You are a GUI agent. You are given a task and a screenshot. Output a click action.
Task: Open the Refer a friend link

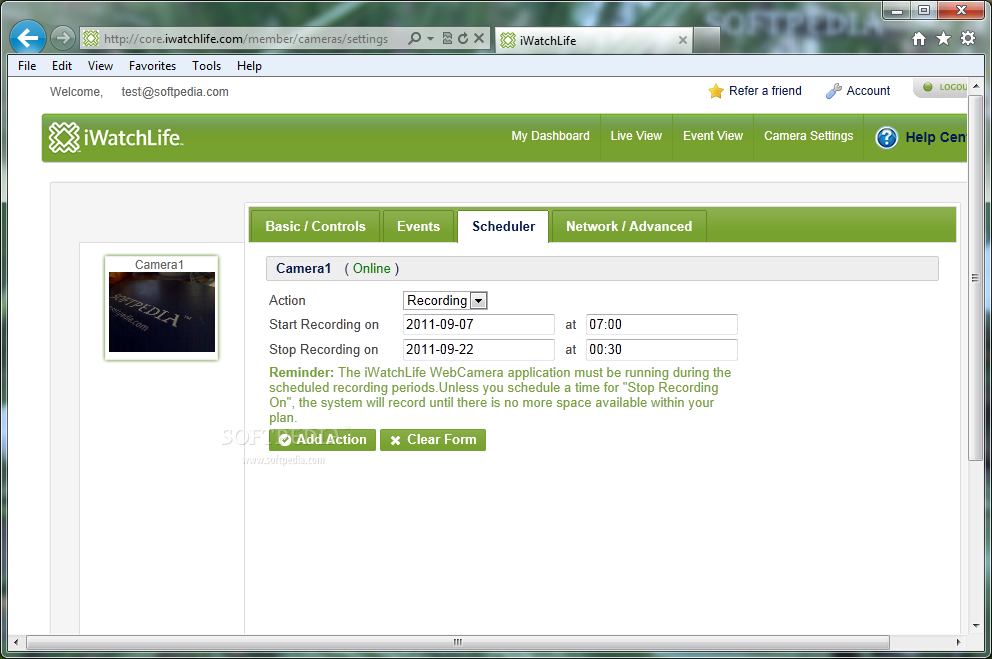point(765,90)
